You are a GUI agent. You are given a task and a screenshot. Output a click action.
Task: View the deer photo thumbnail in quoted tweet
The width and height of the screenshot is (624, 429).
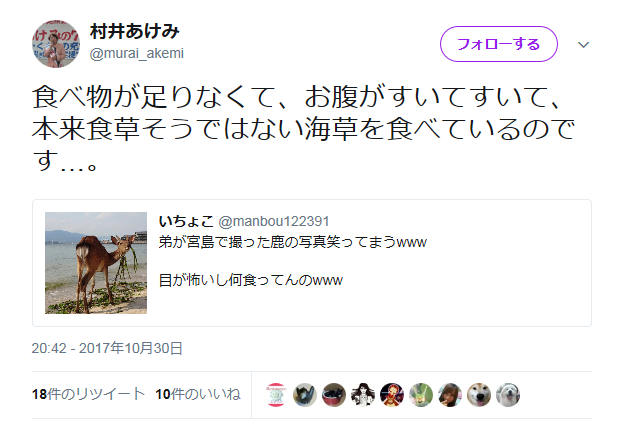pos(96,263)
